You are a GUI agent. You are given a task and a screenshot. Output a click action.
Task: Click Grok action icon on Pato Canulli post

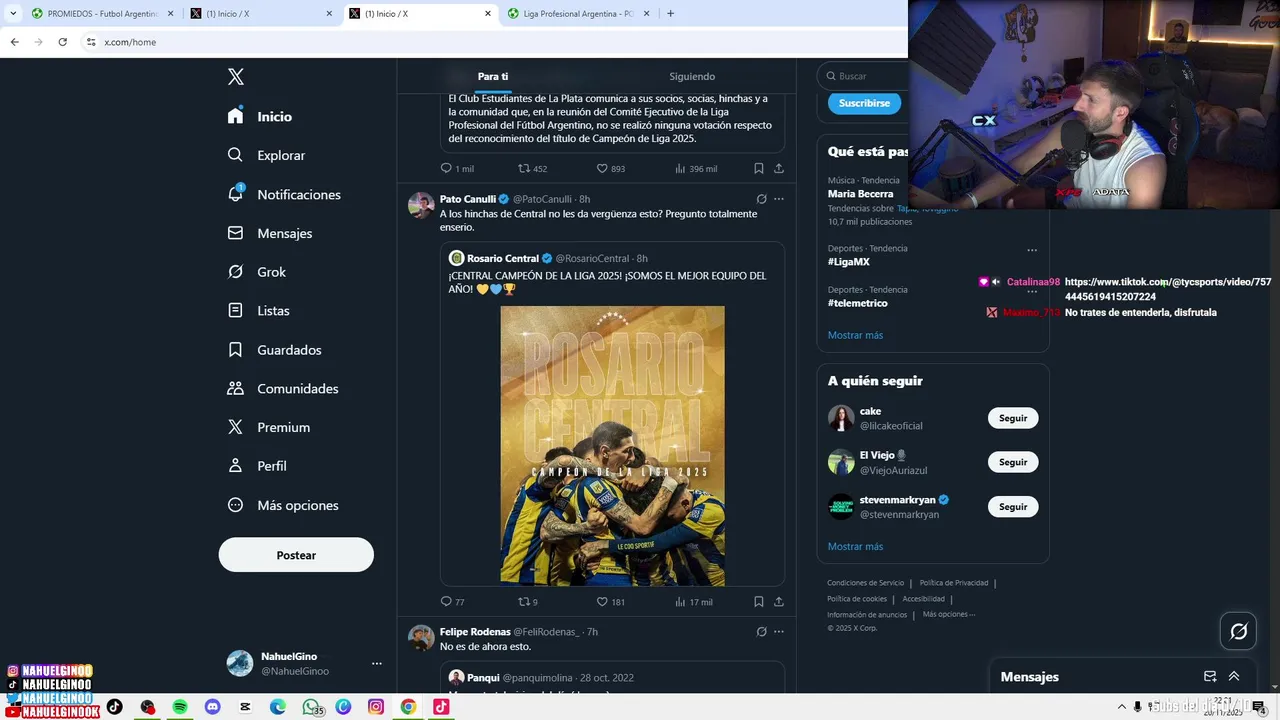(761, 199)
